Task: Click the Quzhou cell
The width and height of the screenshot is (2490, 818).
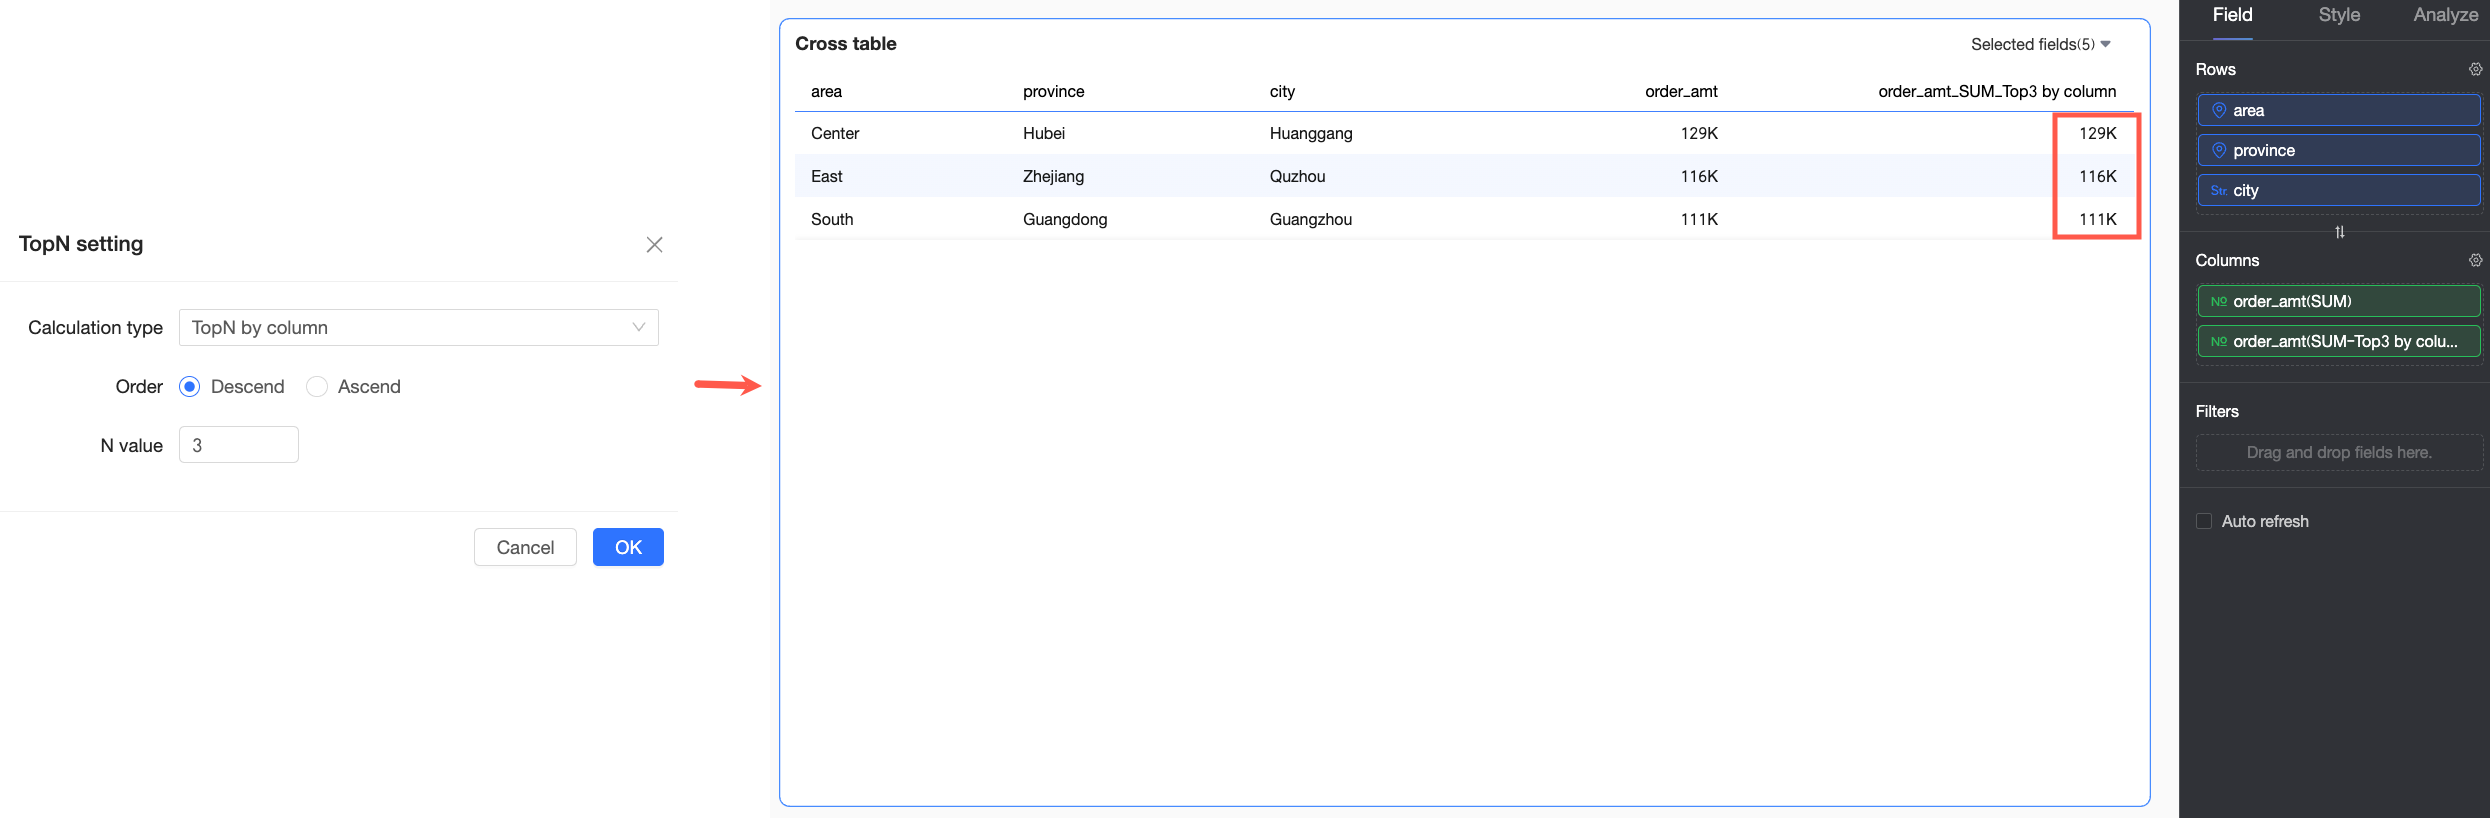Action: (1297, 176)
